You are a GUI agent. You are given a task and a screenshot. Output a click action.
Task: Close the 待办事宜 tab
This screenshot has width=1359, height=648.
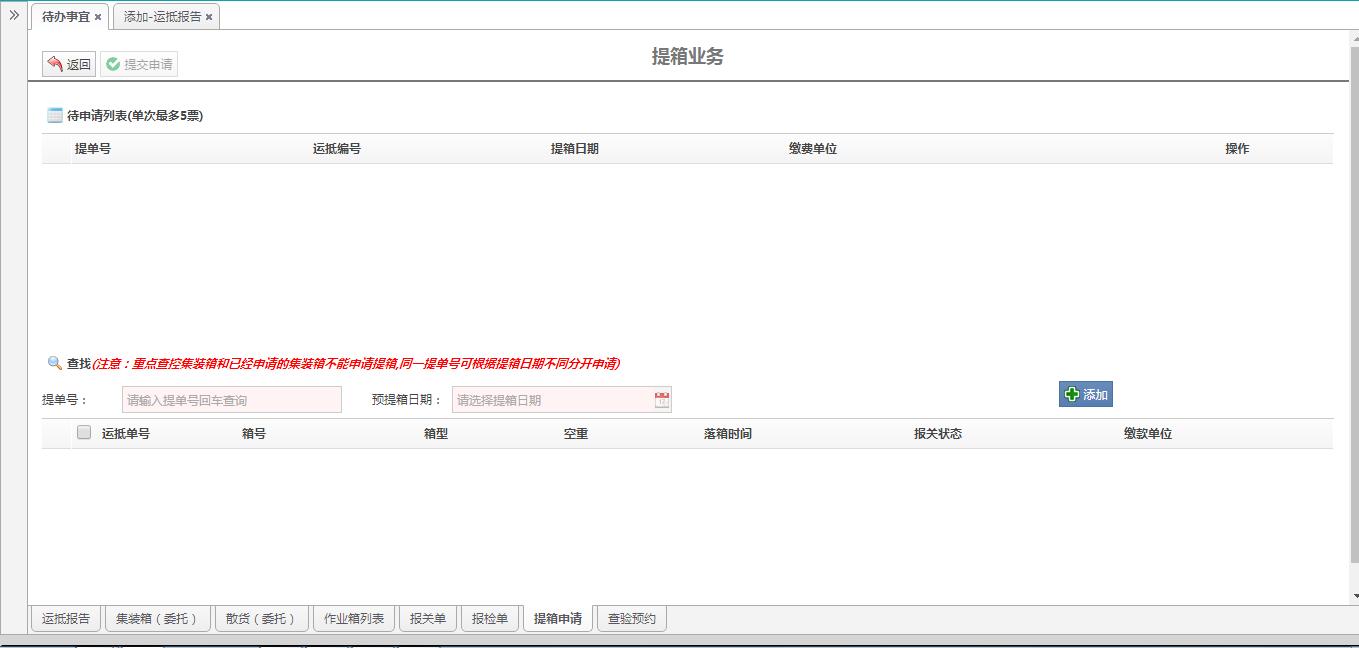pyautogui.click(x=98, y=17)
